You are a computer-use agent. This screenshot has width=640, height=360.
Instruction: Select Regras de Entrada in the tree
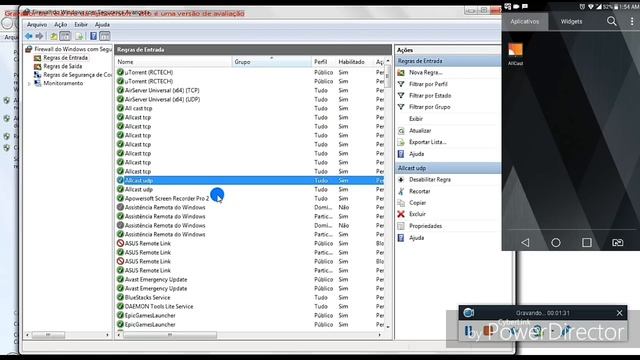pyautogui.click(x=65, y=58)
